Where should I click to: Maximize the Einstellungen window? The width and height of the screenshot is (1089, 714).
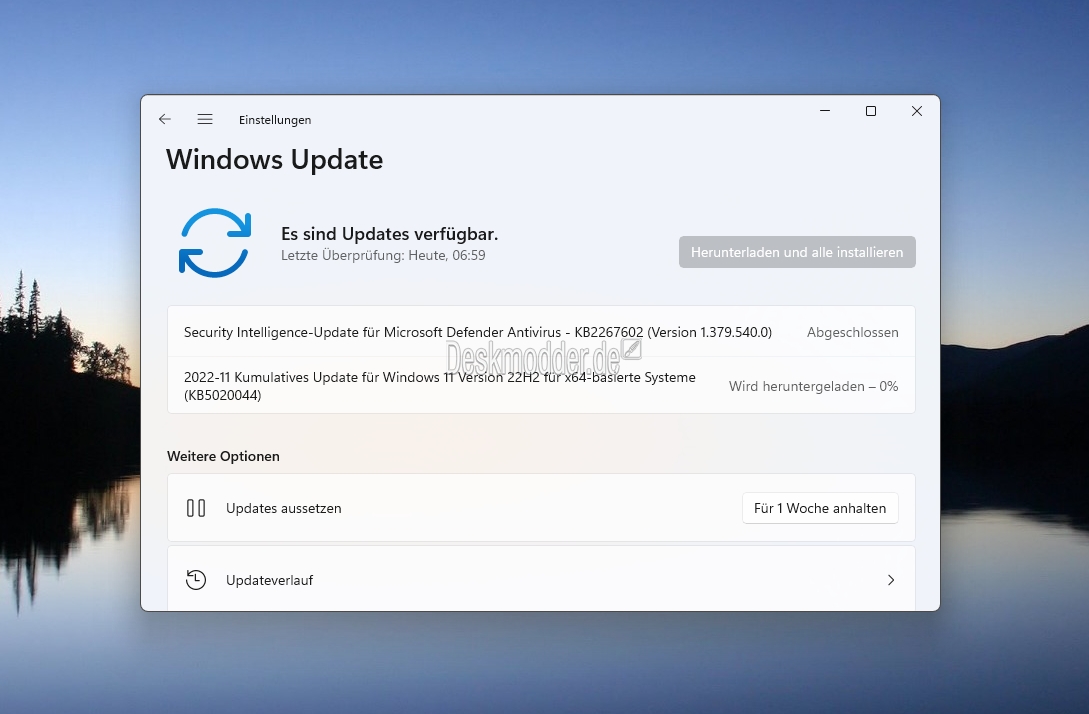point(871,111)
